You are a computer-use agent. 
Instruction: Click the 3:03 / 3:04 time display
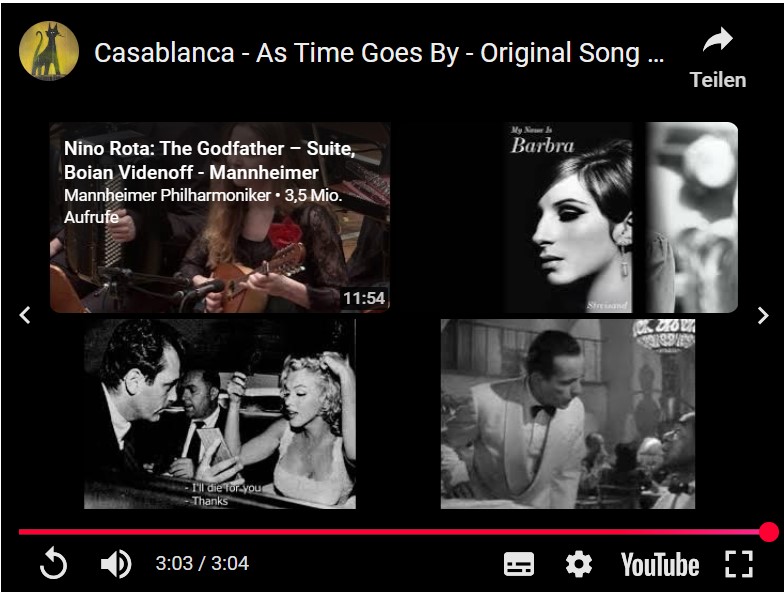pyautogui.click(x=202, y=564)
